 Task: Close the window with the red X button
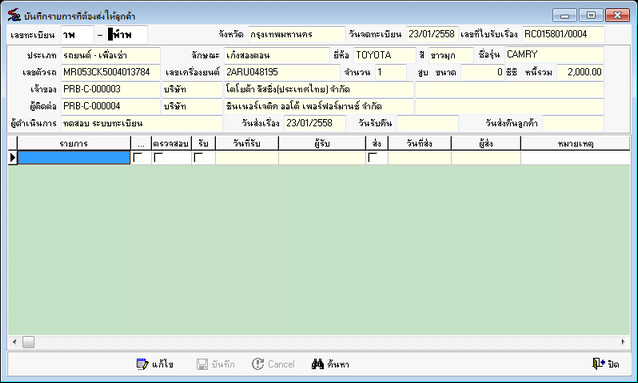click(617, 15)
